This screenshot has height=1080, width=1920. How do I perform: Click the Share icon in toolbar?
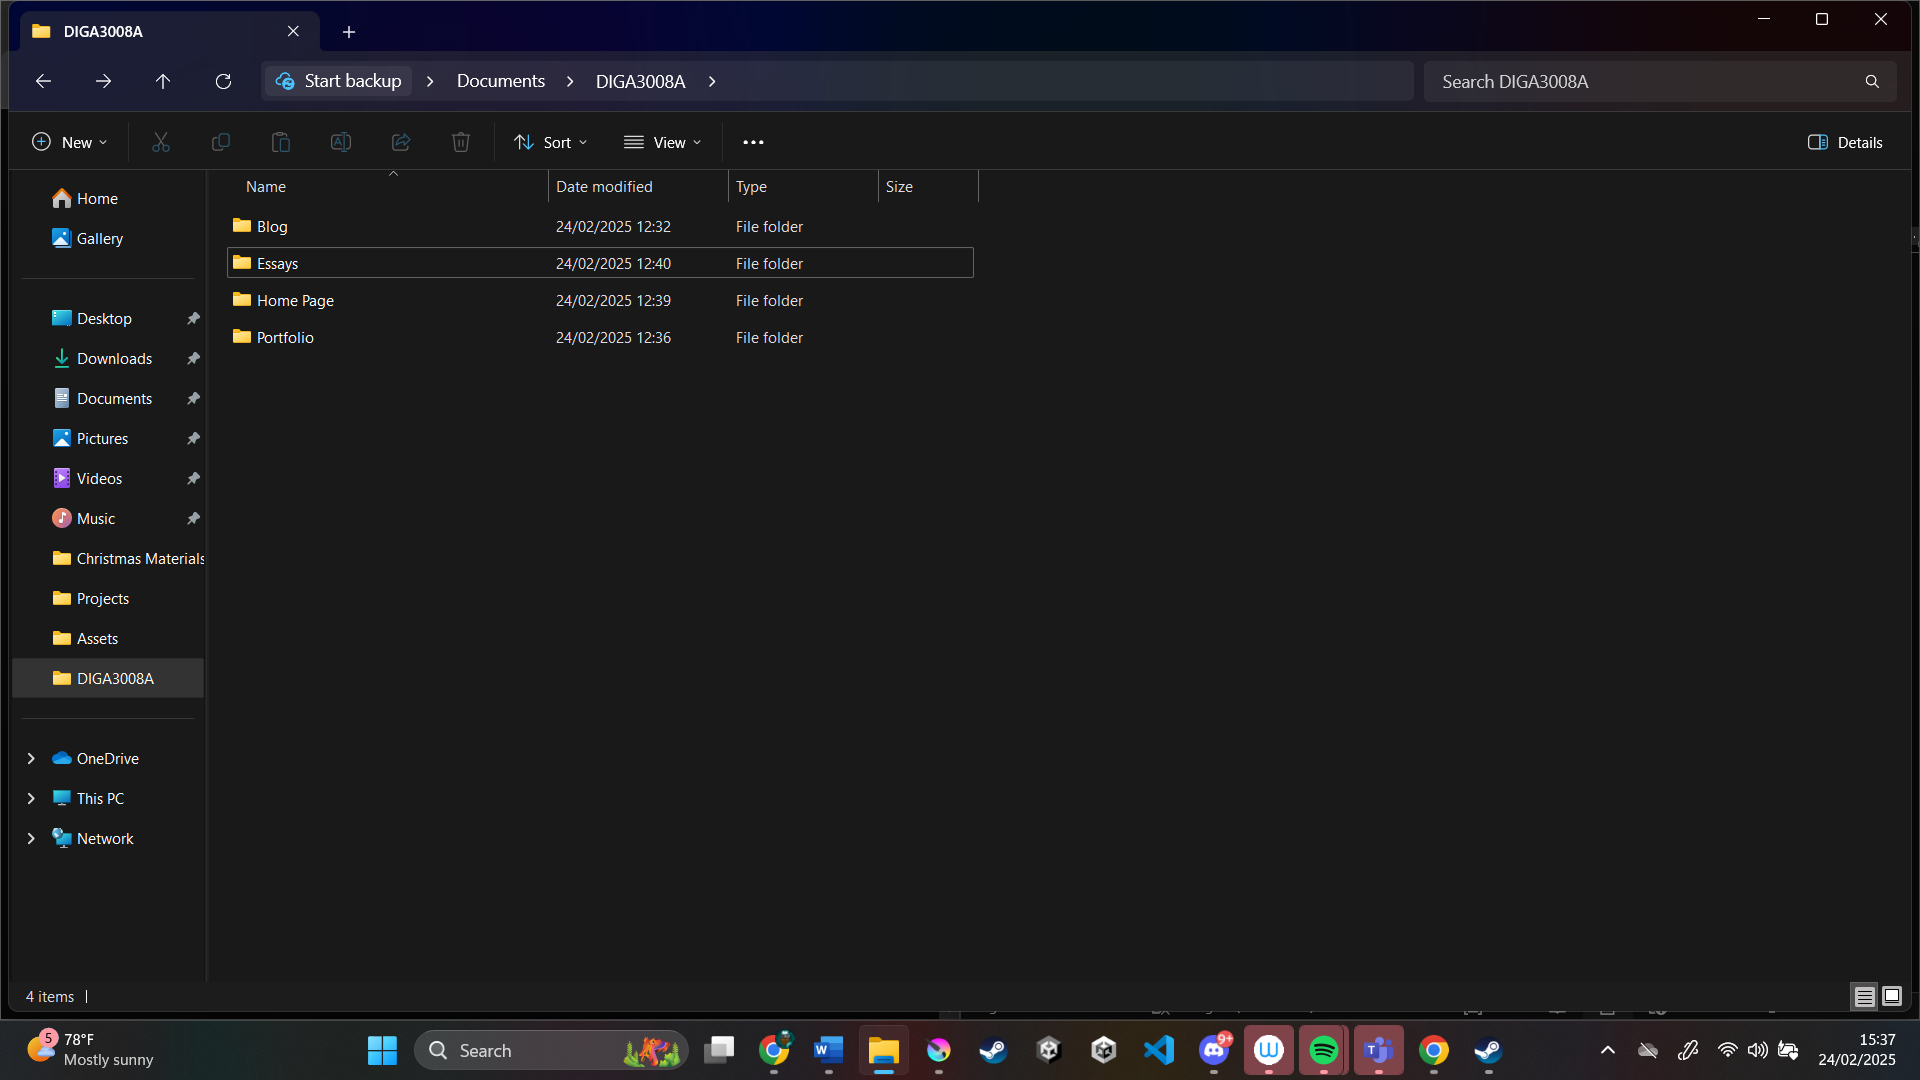(x=401, y=142)
